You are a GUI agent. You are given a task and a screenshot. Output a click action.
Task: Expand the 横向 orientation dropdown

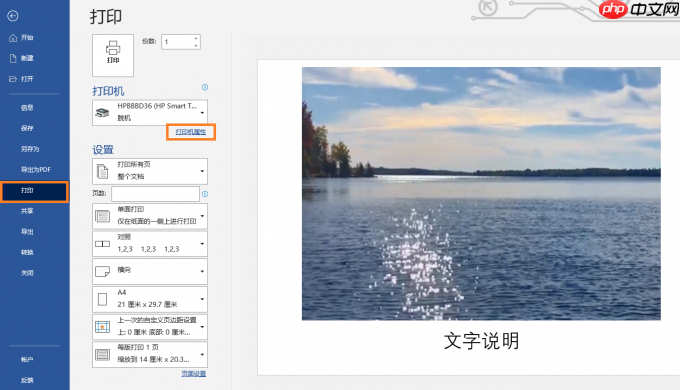(150, 272)
